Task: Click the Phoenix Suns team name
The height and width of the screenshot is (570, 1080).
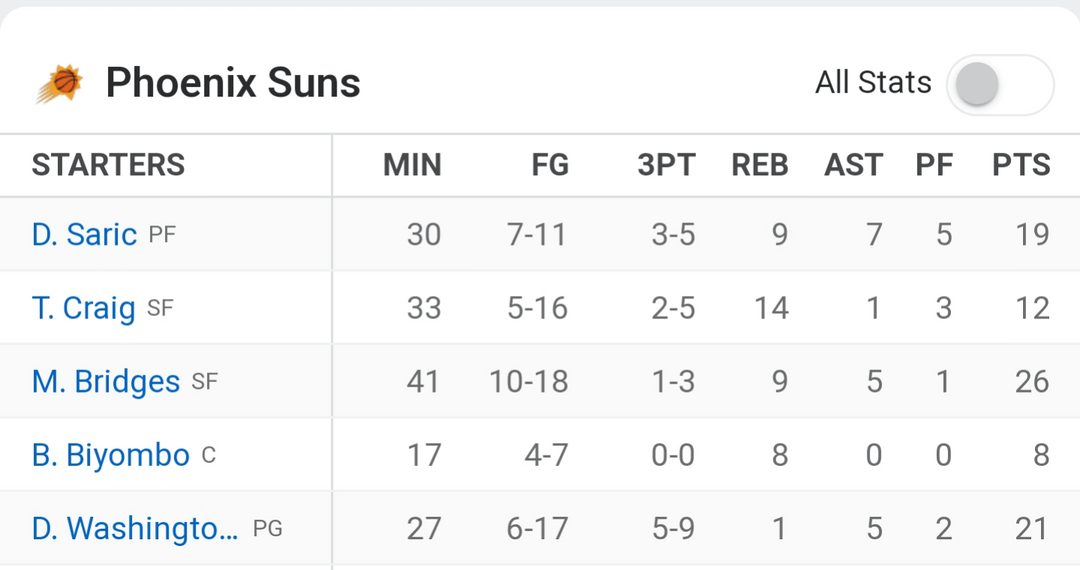Action: tap(233, 83)
